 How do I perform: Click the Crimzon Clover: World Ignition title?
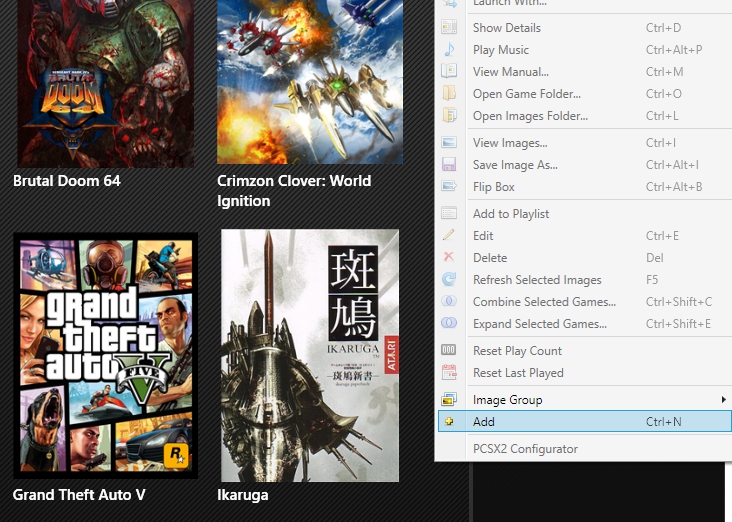pos(294,190)
